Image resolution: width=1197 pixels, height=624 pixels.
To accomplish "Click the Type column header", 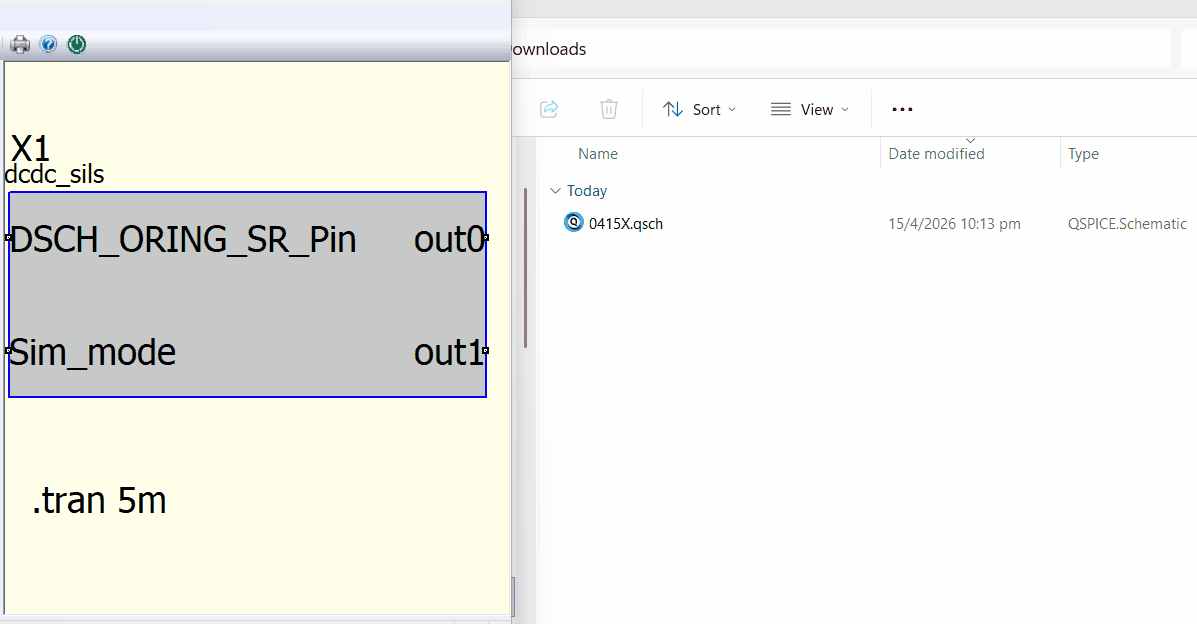I will 1083,154.
